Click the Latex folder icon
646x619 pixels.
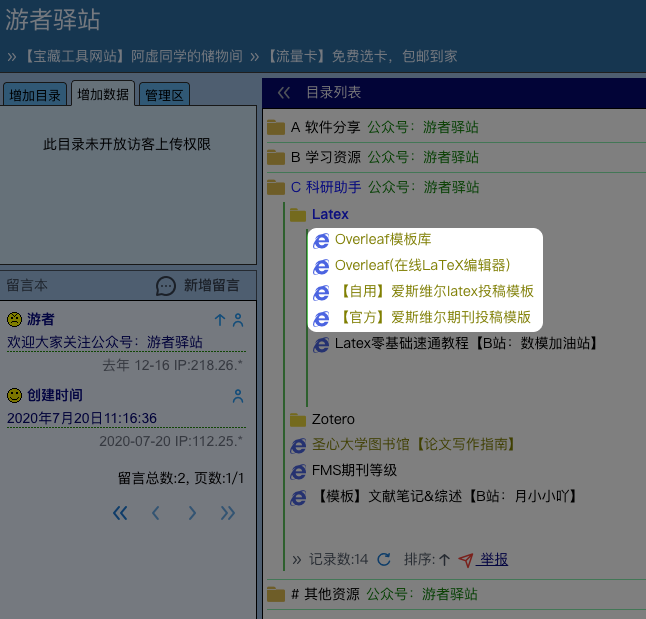point(298,215)
